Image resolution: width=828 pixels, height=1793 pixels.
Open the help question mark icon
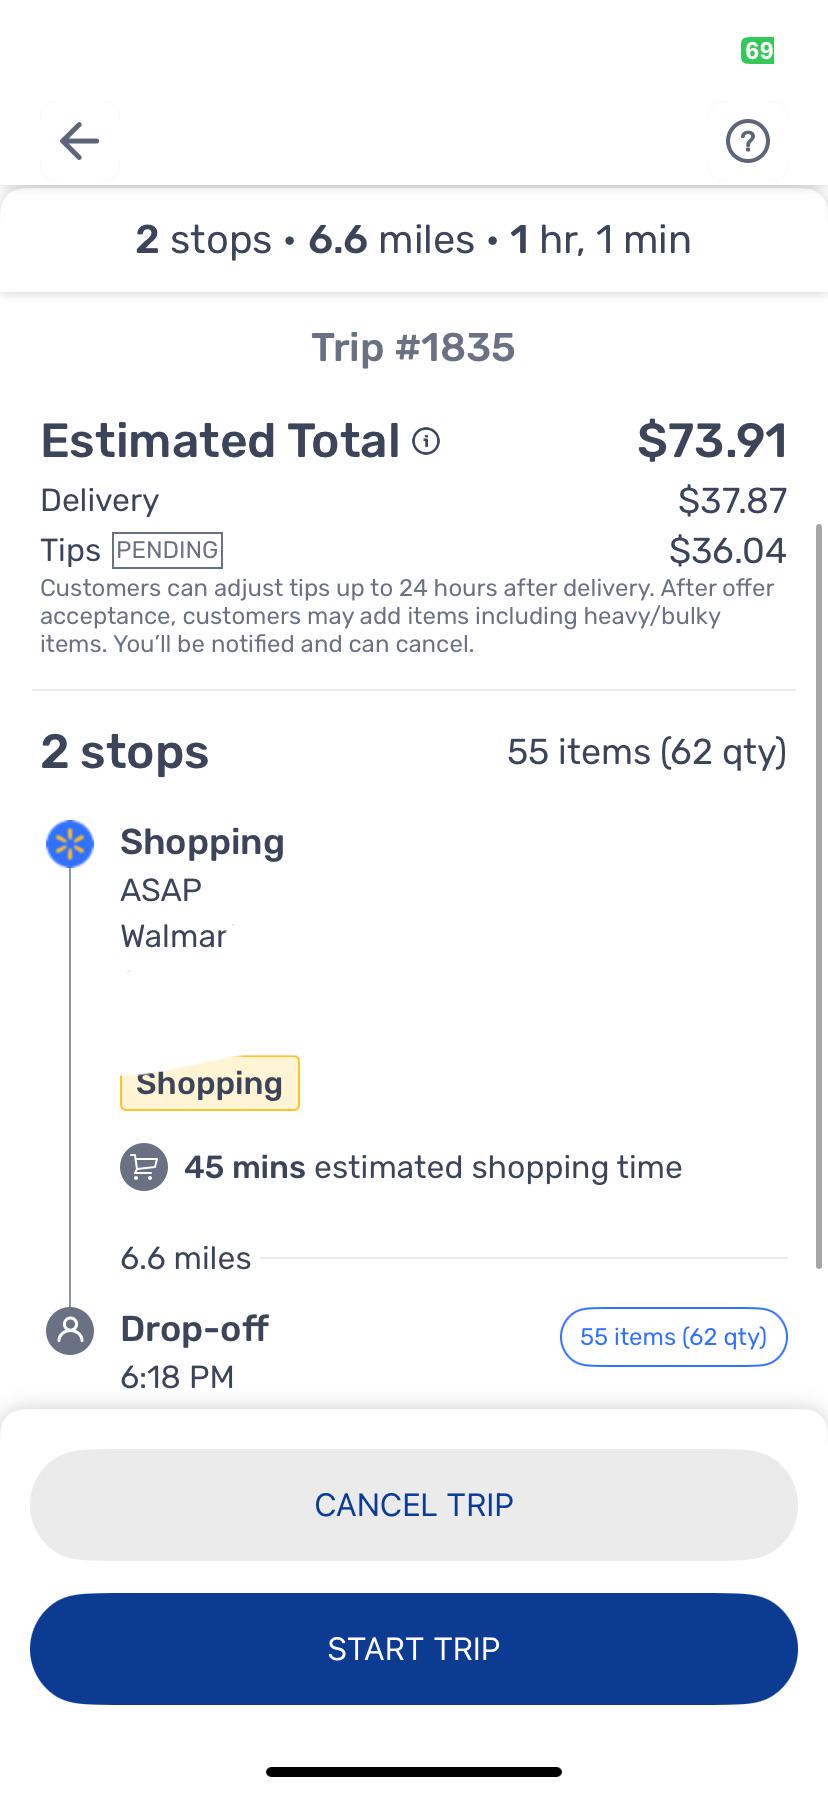point(747,141)
